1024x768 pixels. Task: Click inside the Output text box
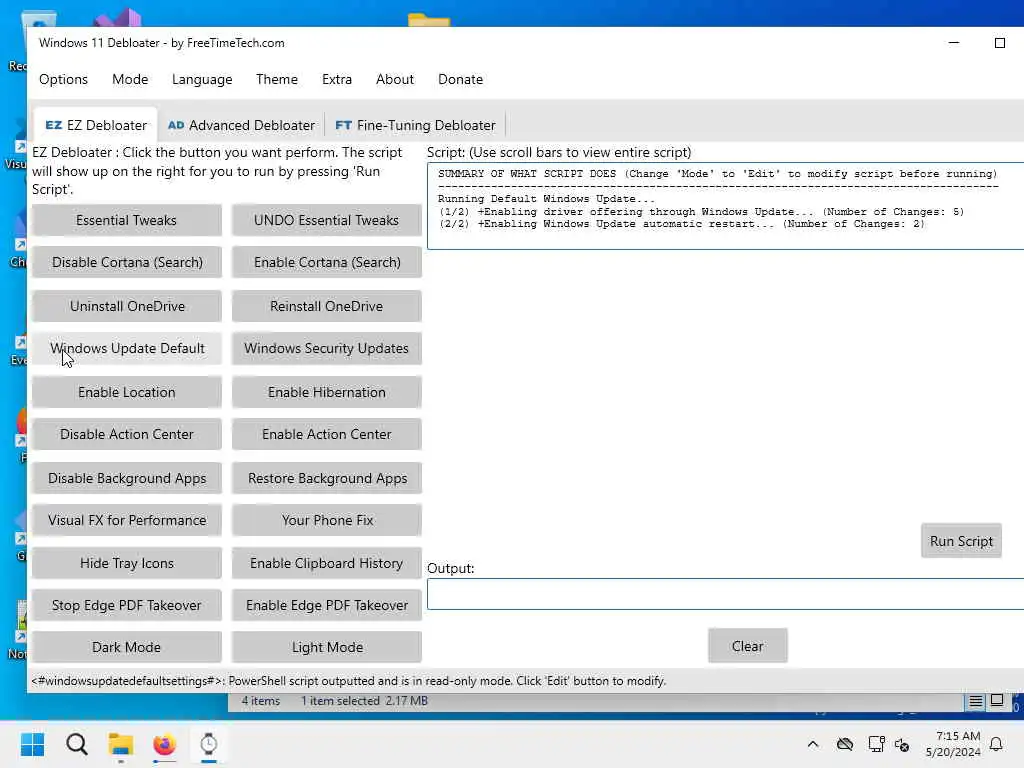pyautogui.click(x=725, y=594)
